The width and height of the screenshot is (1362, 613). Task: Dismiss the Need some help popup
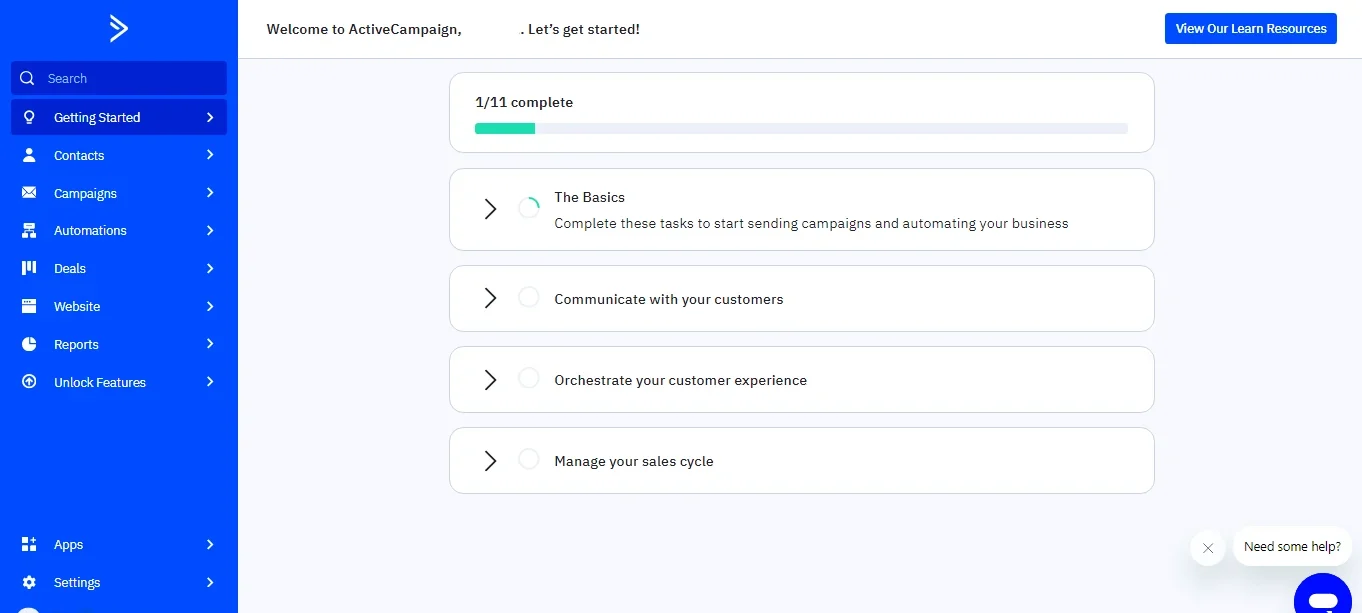click(x=1208, y=548)
